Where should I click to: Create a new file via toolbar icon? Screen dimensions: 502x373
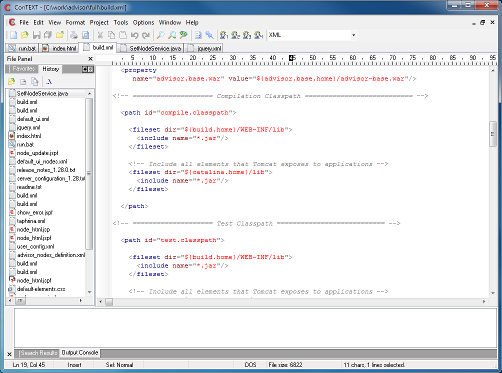(13, 35)
